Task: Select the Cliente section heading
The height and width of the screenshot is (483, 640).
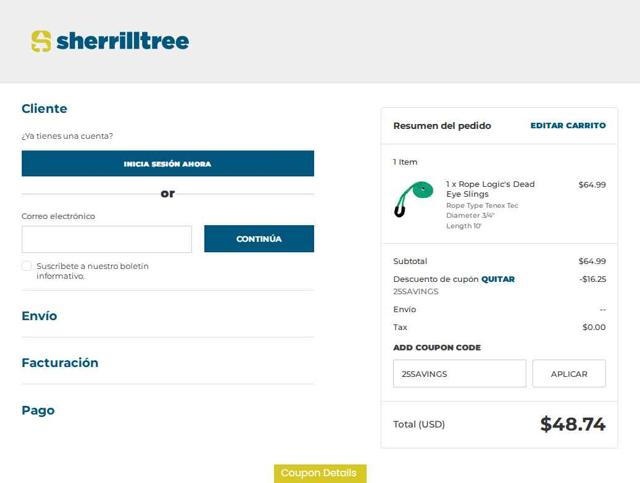Action: [45, 109]
